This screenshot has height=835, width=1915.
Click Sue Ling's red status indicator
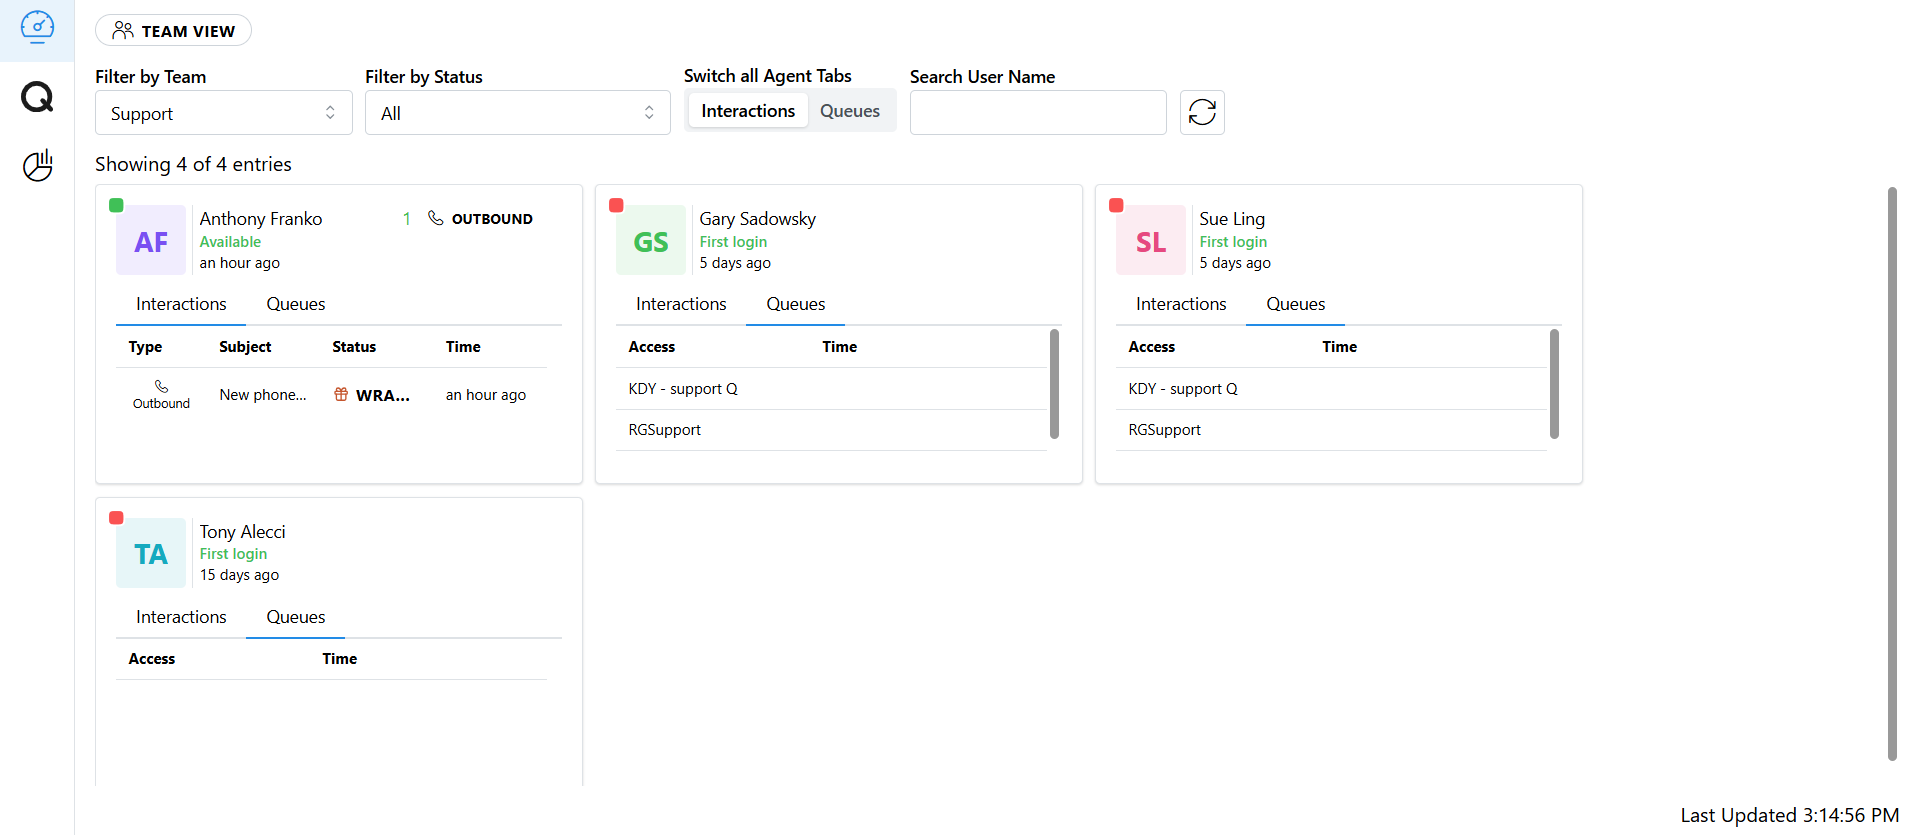click(1116, 205)
